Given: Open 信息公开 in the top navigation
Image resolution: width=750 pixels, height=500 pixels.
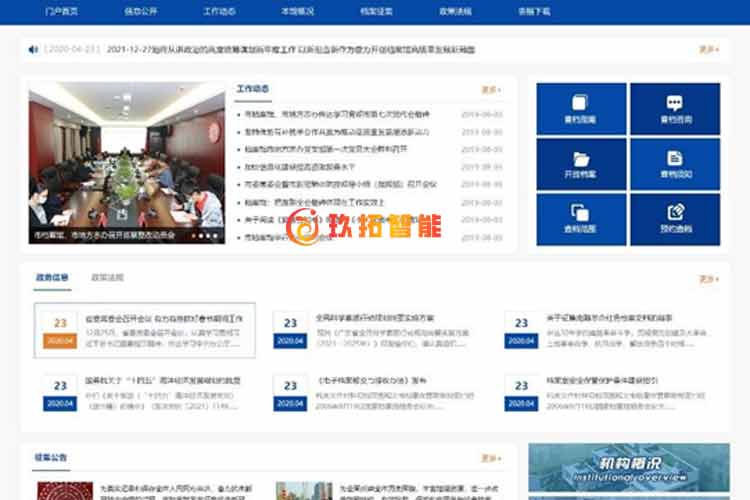Looking at the screenshot, I should (x=141, y=11).
